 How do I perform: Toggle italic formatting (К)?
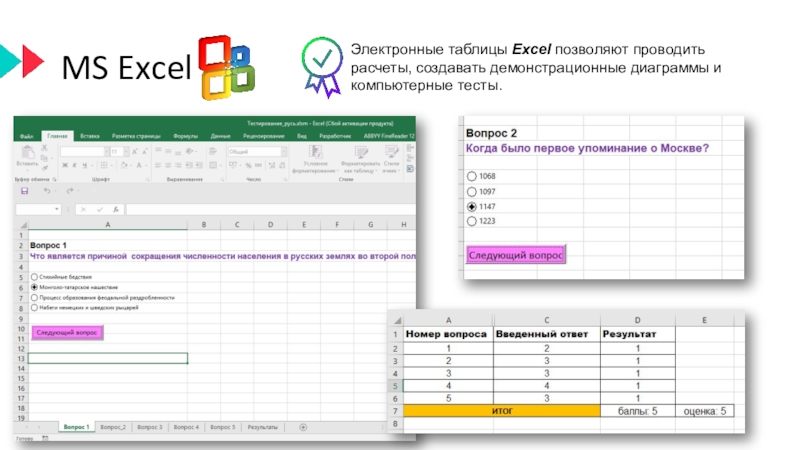click(74, 165)
